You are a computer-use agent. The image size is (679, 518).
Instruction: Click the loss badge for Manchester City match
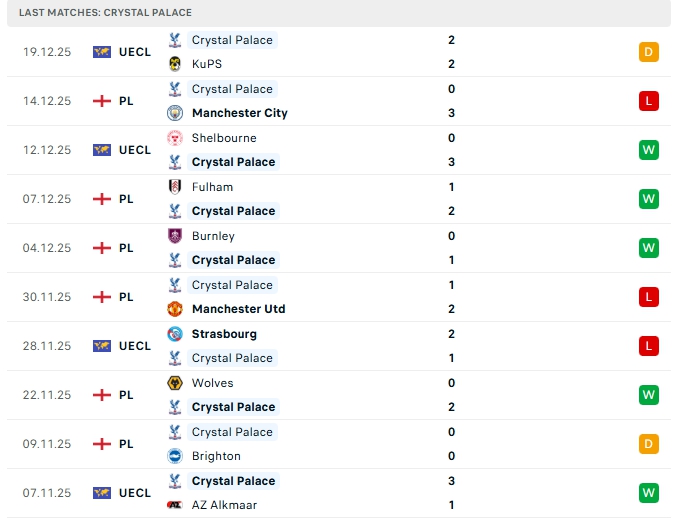(x=648, y=101)
